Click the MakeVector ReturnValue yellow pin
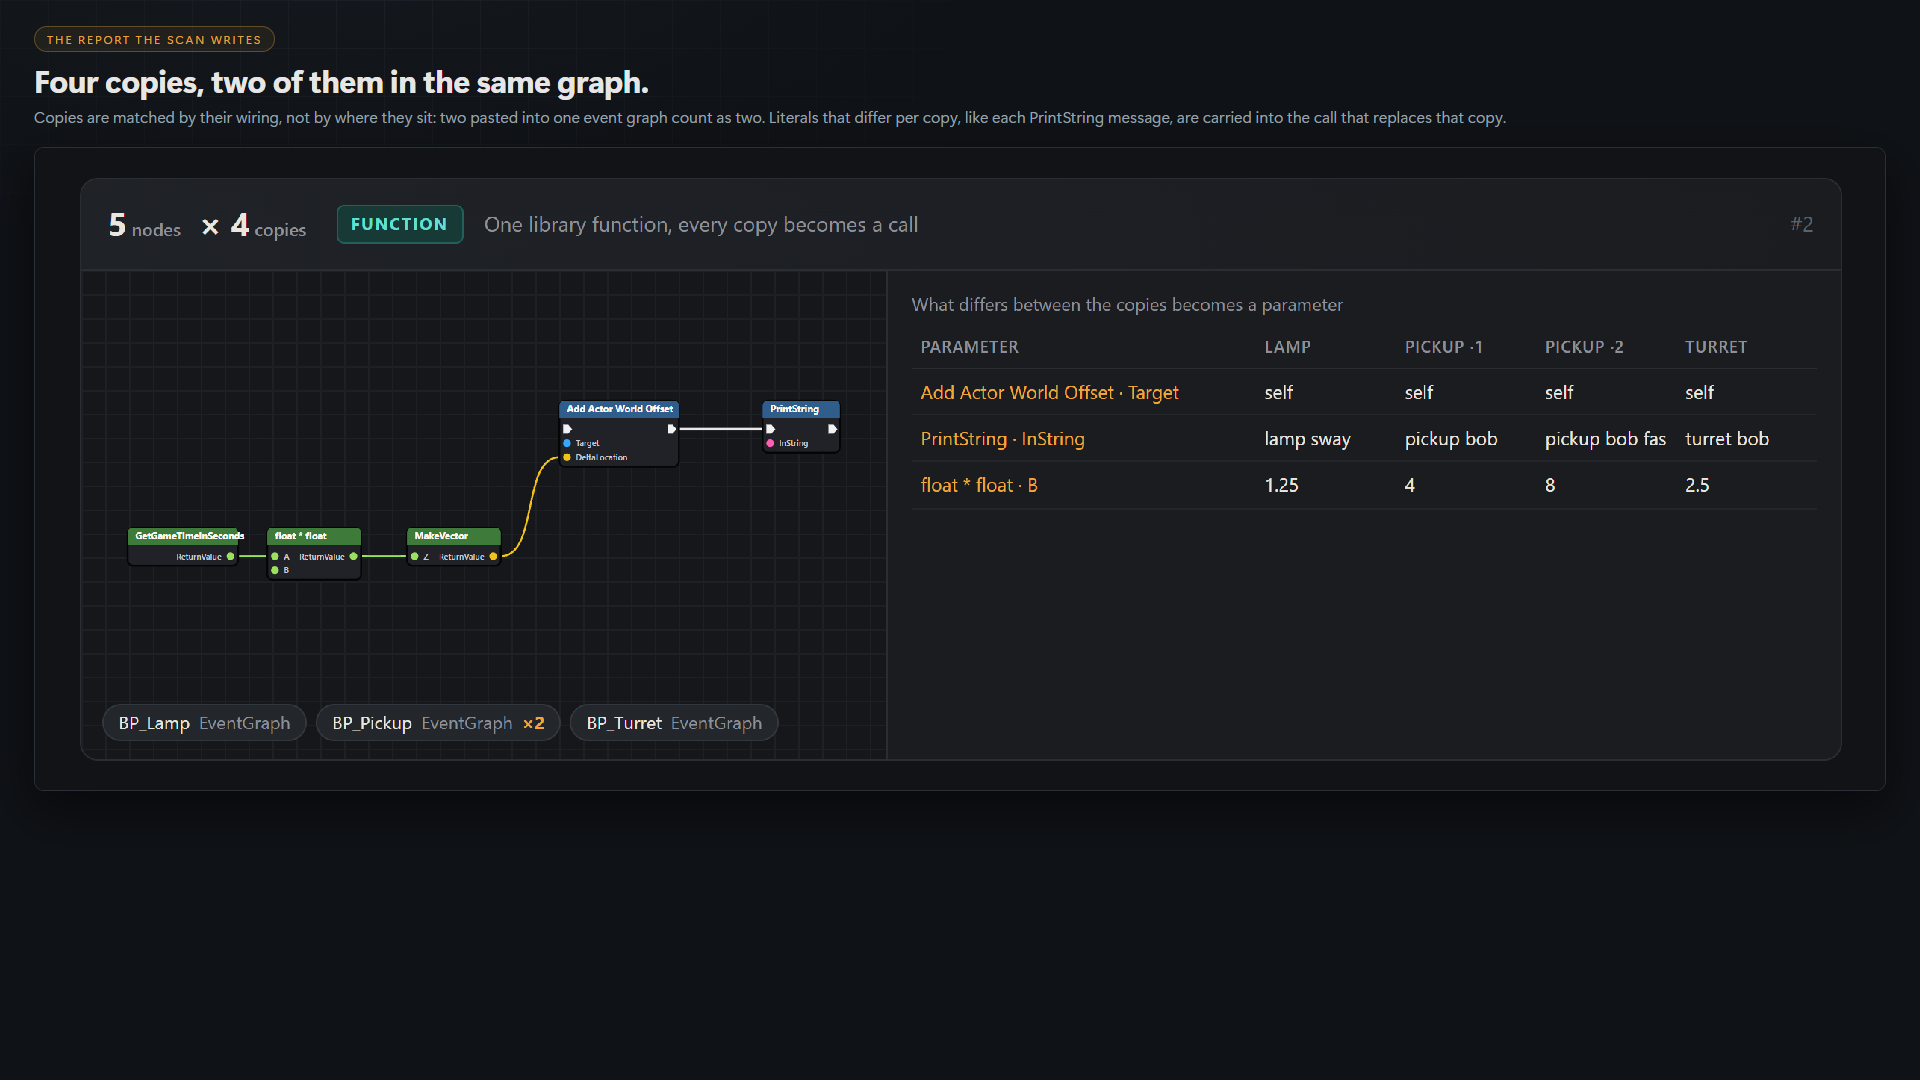This screenshot has width=1920, height=1080. (493, 557)
